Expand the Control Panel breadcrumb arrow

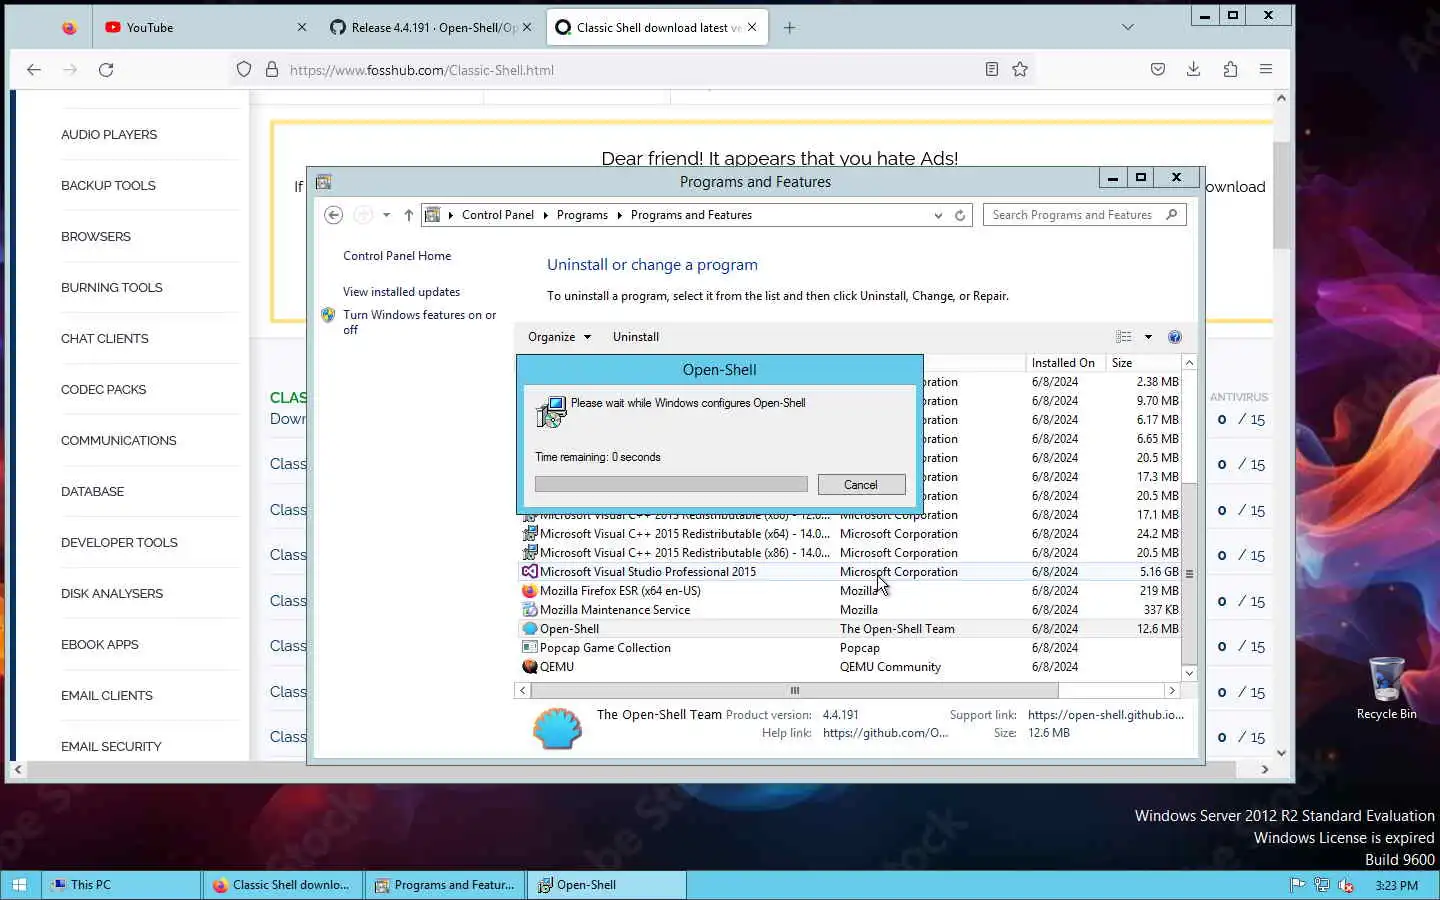click(x=546, y=215)
